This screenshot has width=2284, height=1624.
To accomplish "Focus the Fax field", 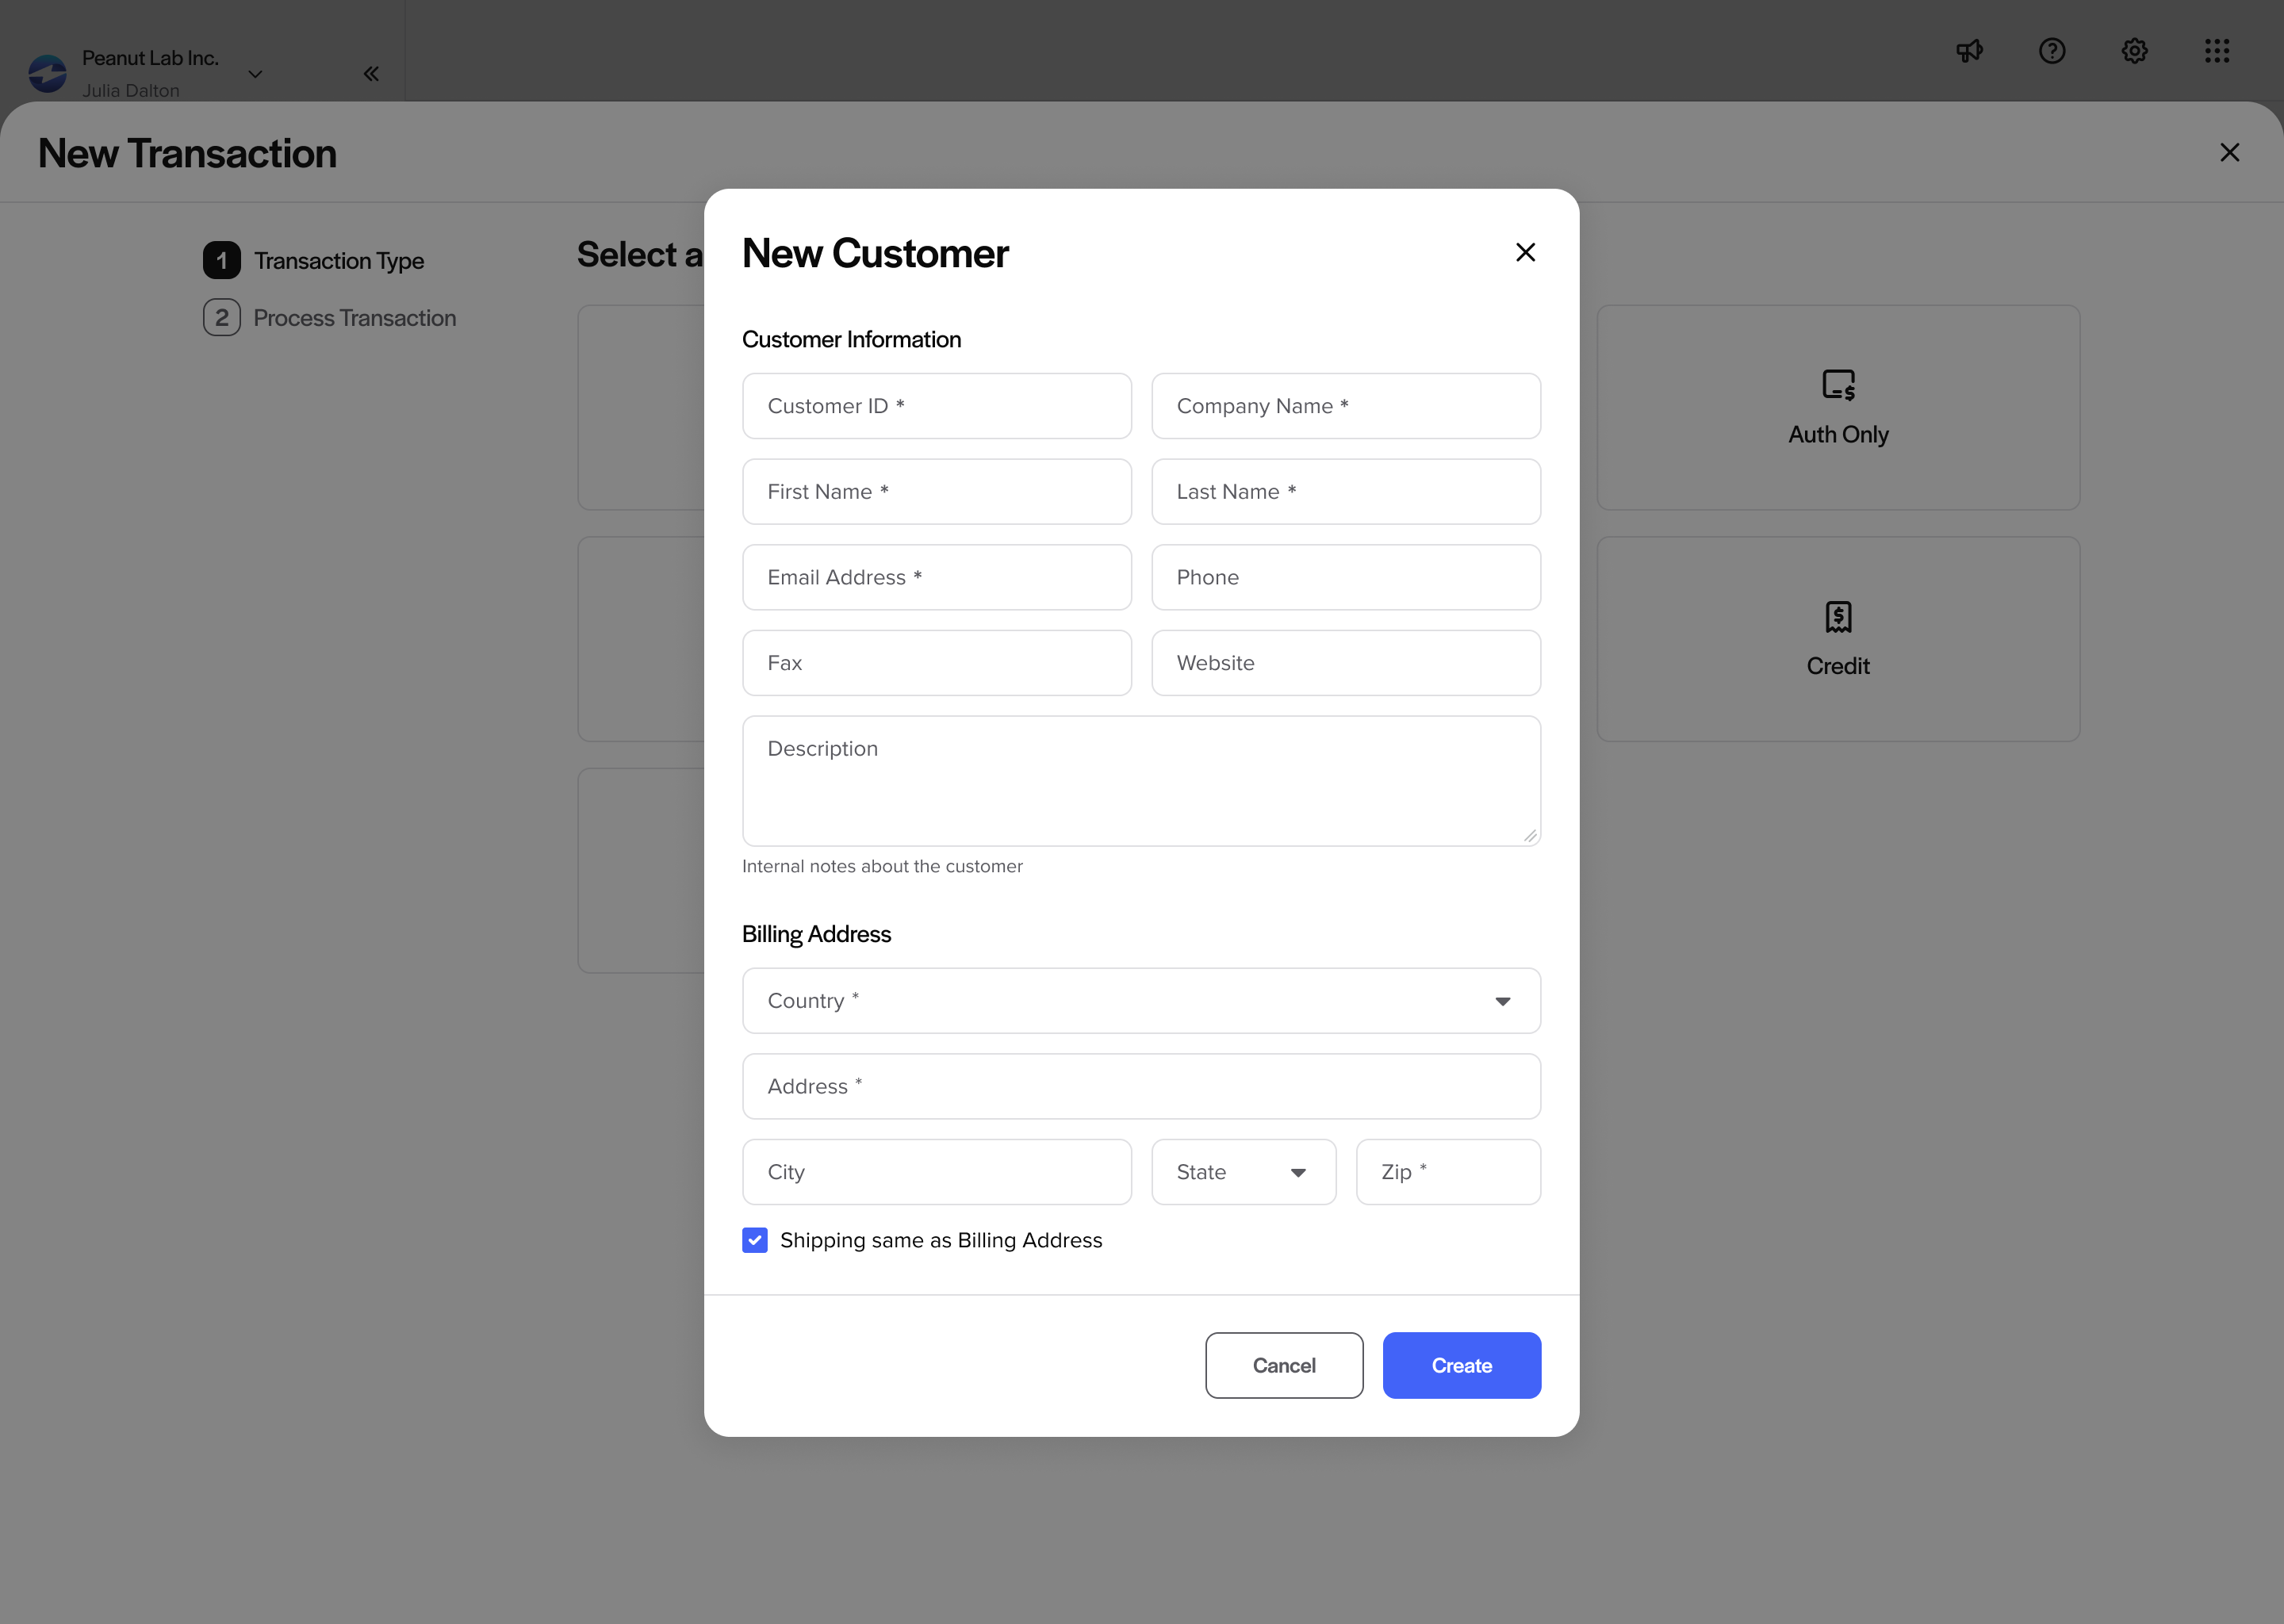I will click(x=937, y=663).
